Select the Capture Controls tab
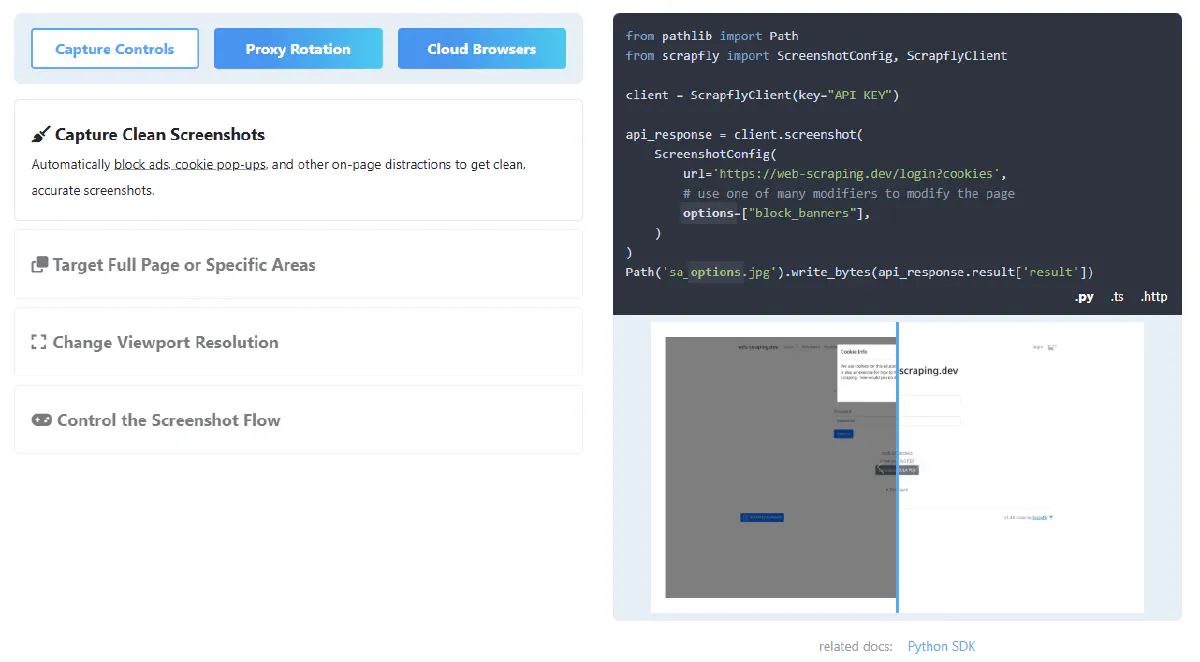Viewport: 1200px width, 662px height. 114,47
